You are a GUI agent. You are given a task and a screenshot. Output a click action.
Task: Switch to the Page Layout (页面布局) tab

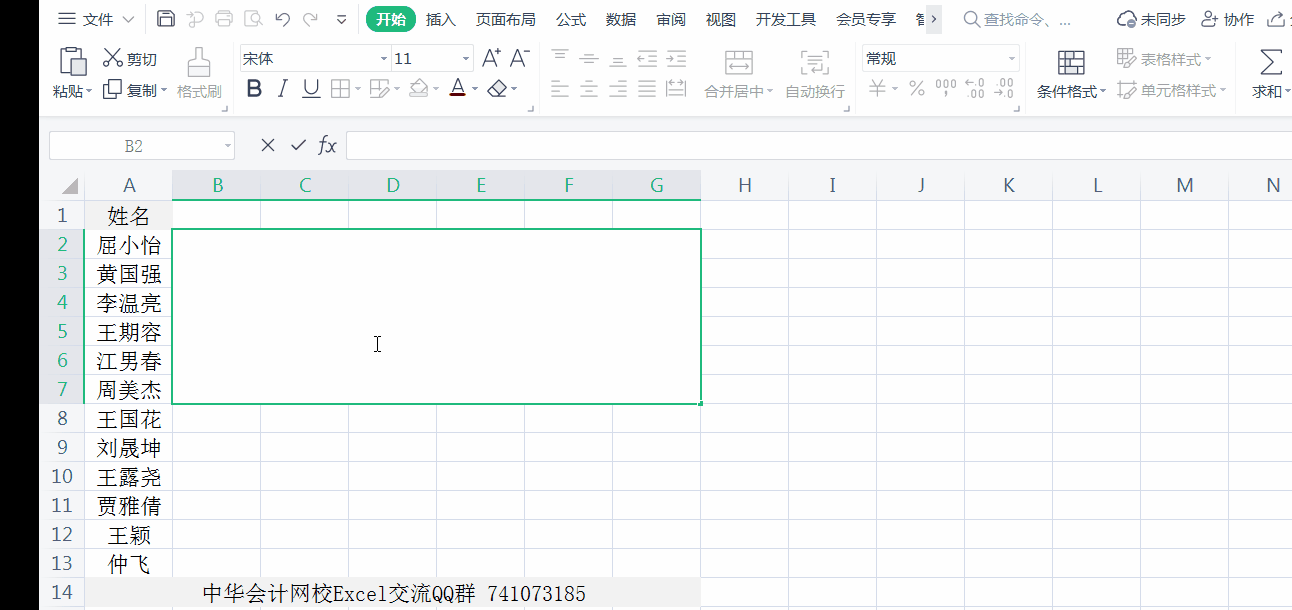[505, 19]
